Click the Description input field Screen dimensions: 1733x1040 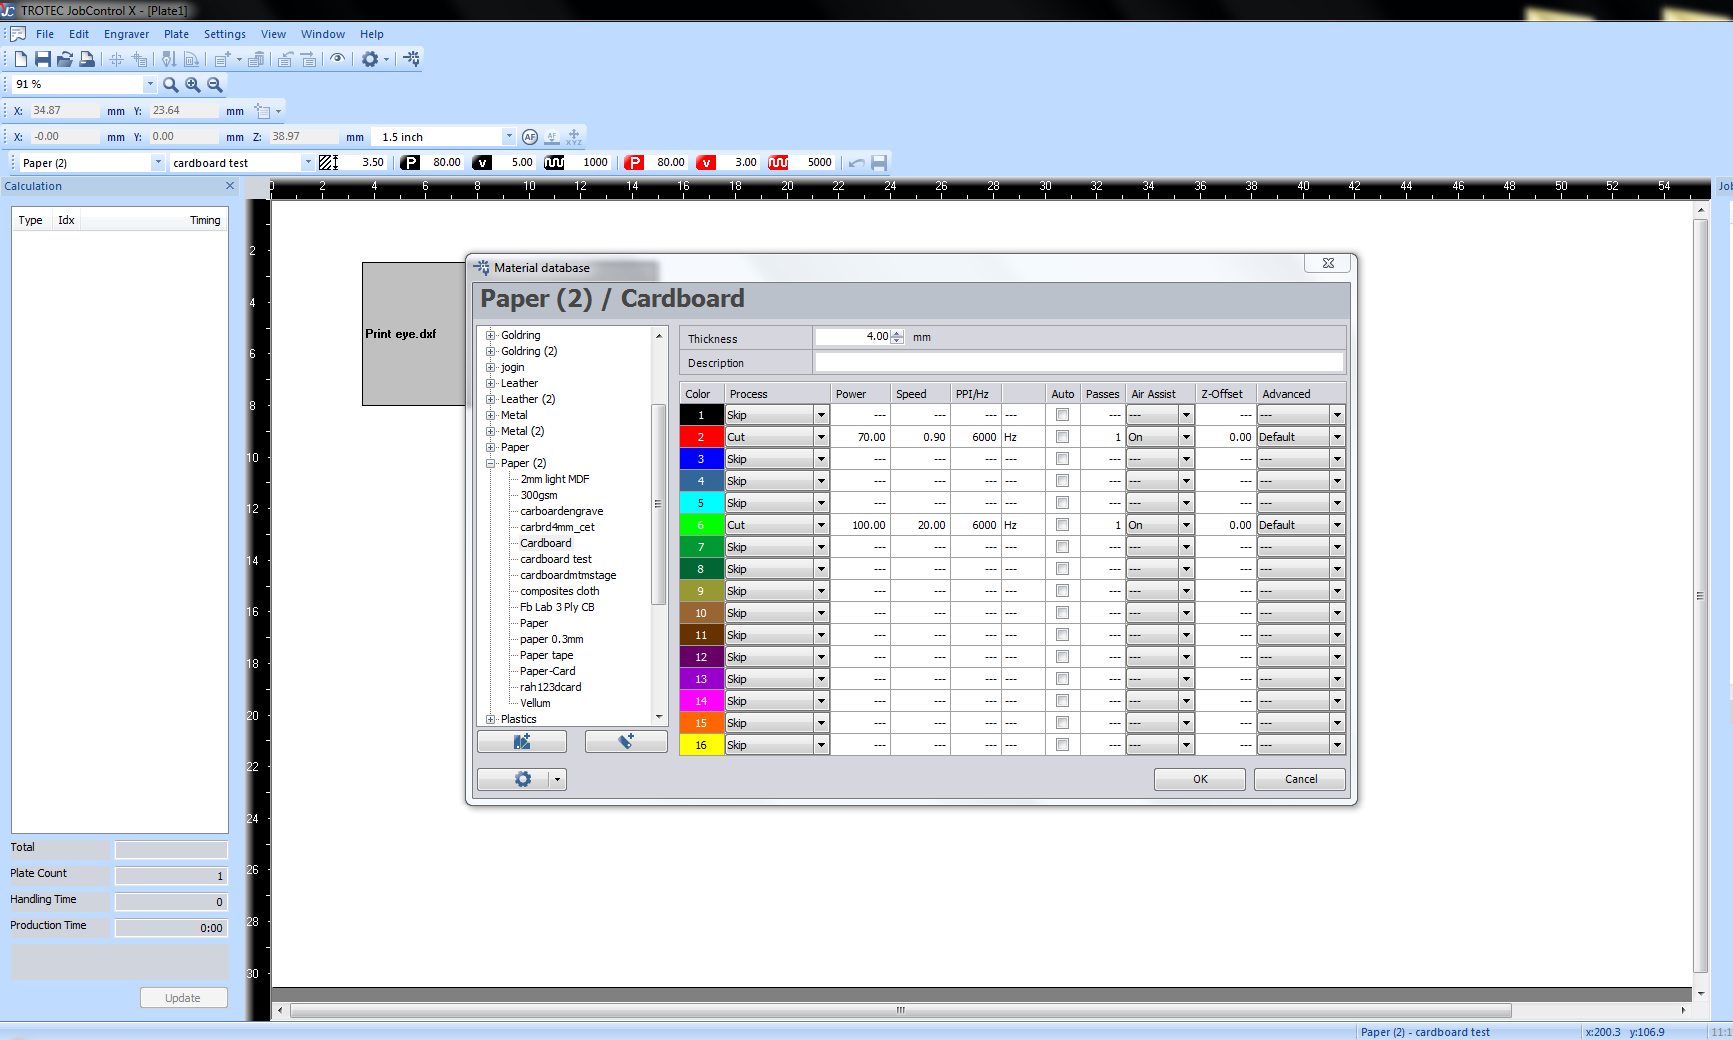coord(1079,362)
